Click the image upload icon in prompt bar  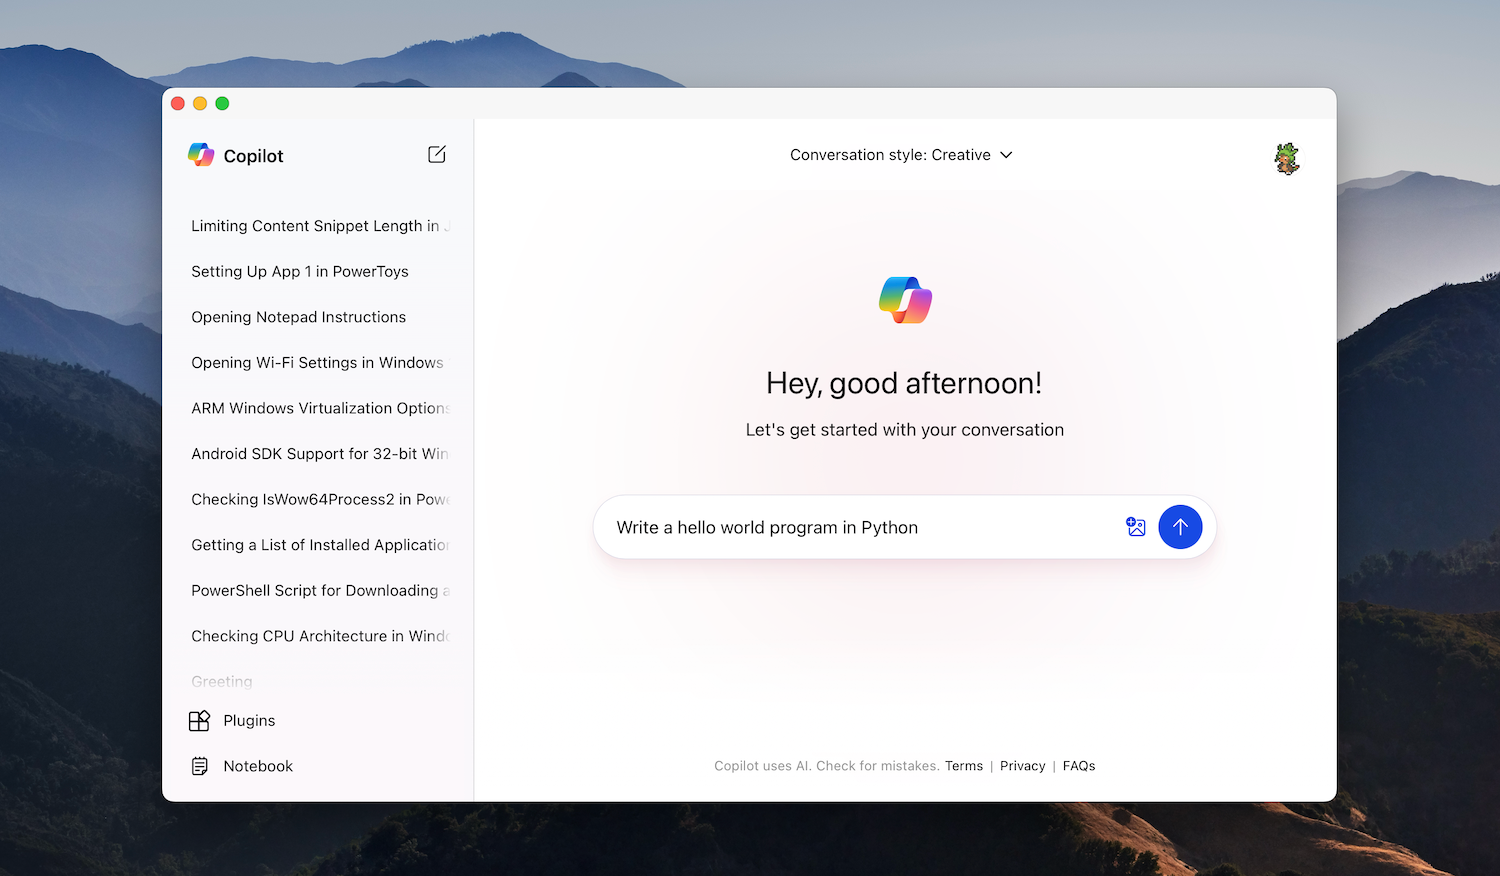1135,527
